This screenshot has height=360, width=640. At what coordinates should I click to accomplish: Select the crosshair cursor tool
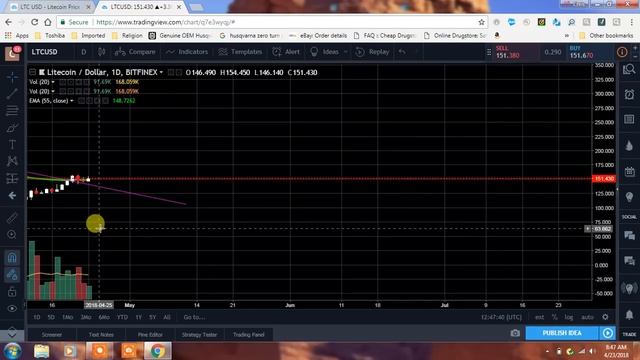(x=12, y=77)
